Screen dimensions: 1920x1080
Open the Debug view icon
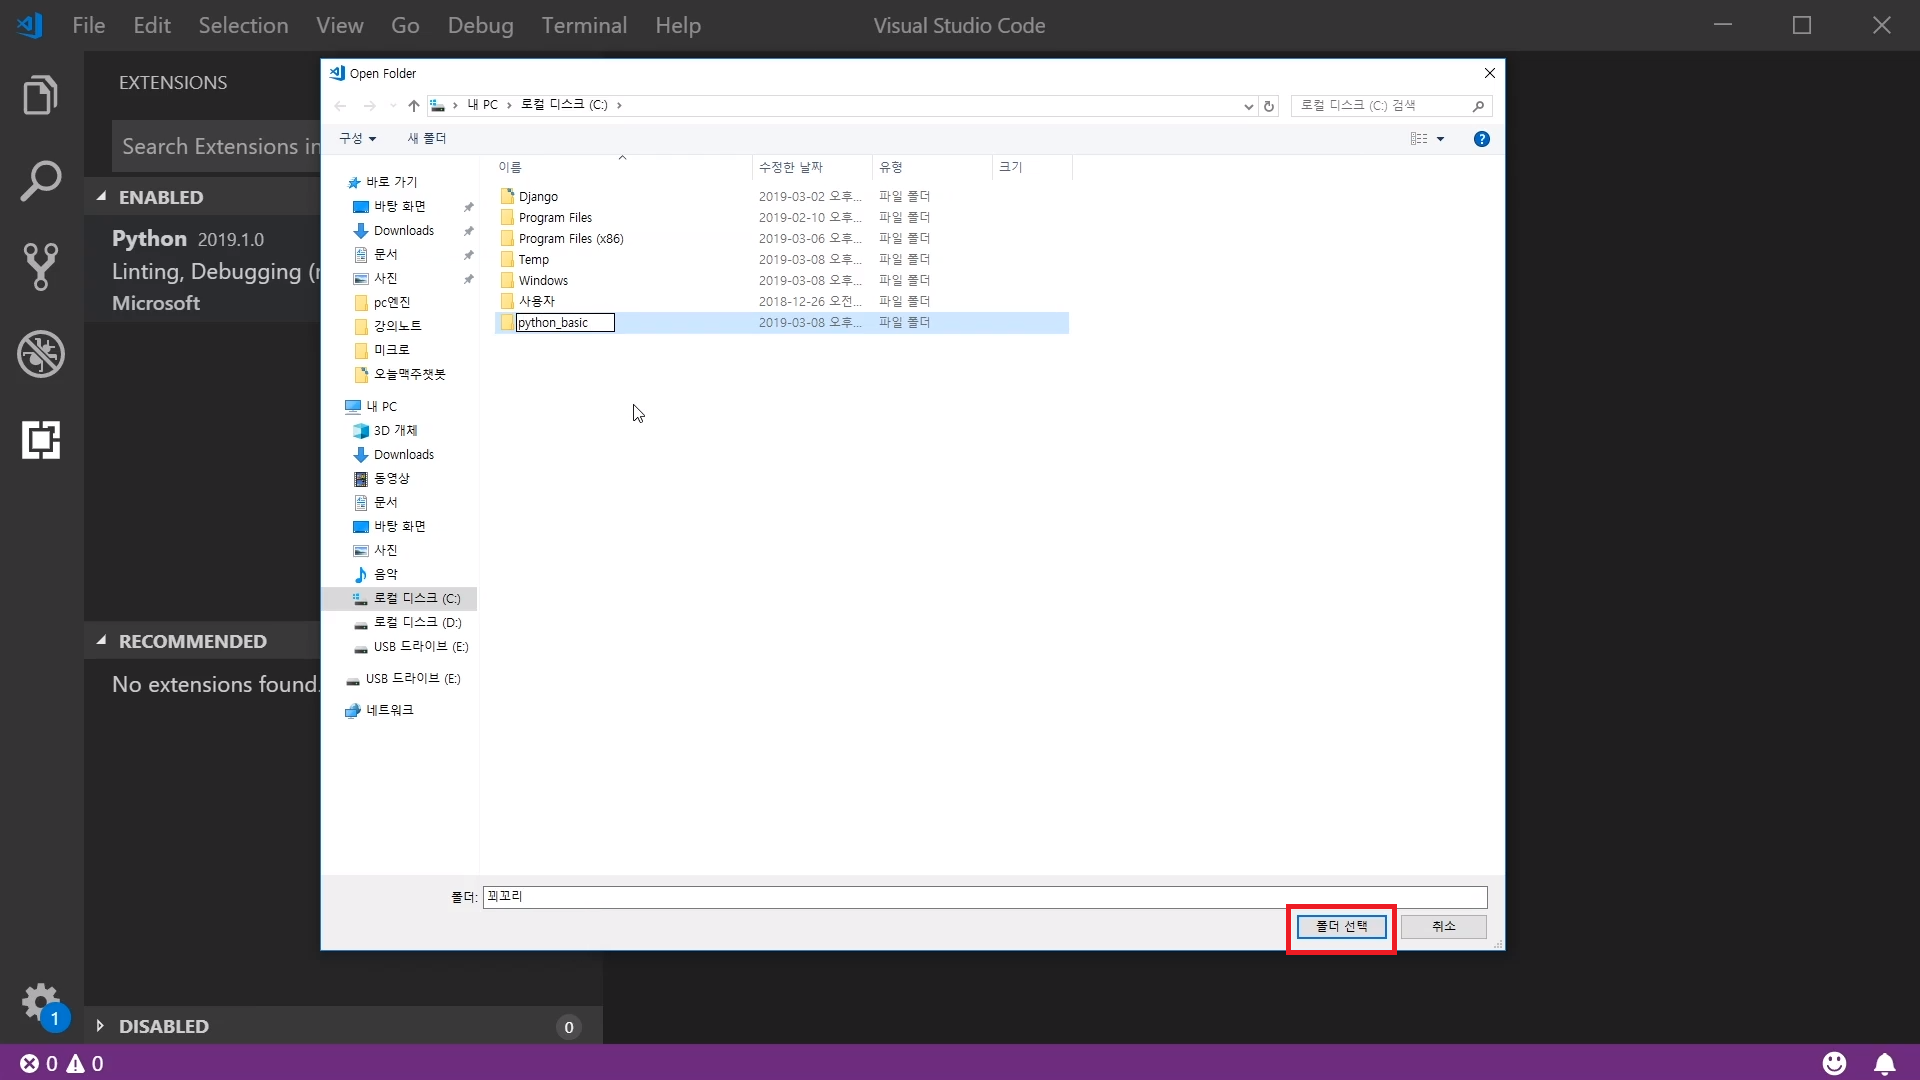click(41, 354)
